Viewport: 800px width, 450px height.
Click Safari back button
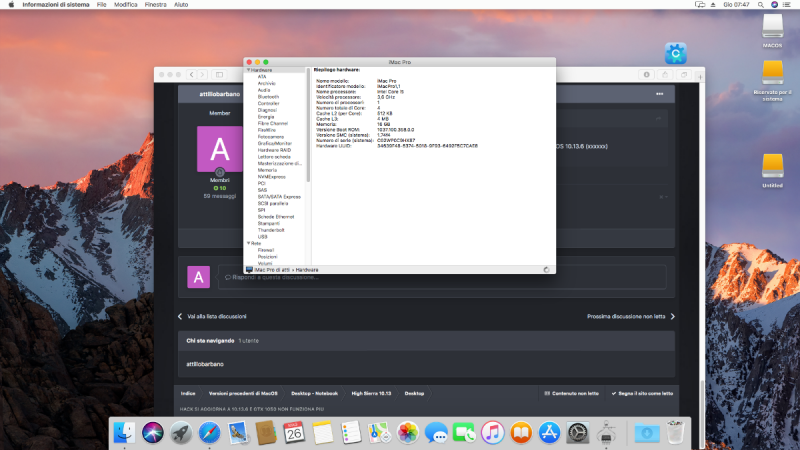[192, 74]
